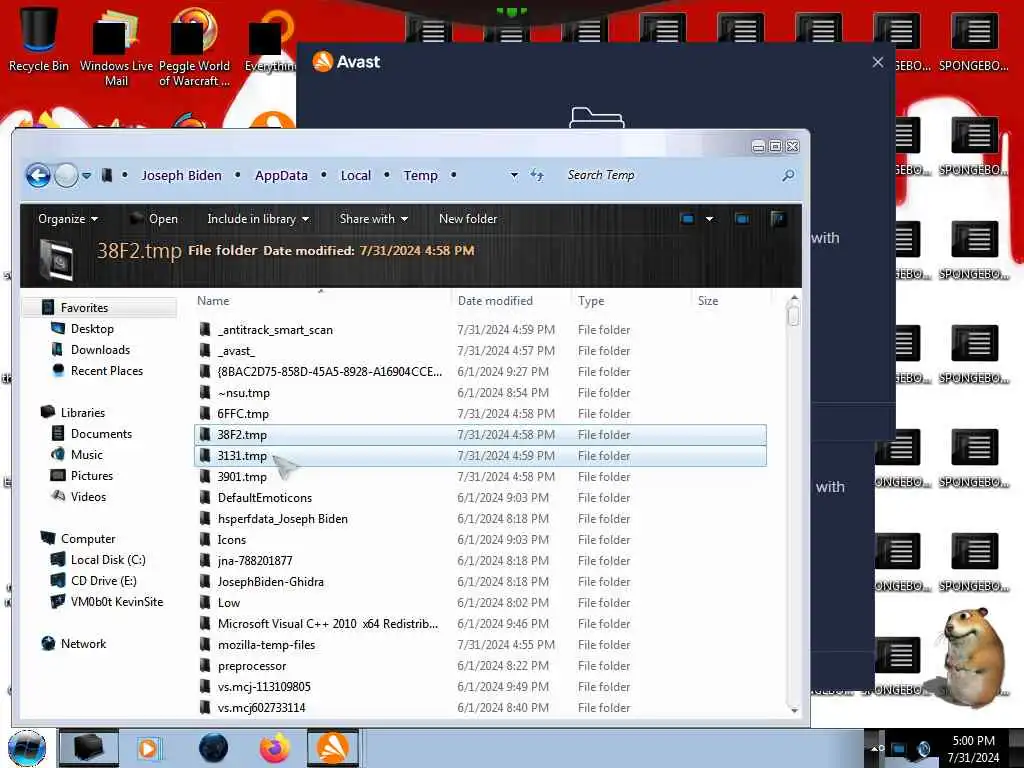The height and width of the screenshot is (768, 1024).
Task: Click the Temp breadcrumb
Action: (421, 175)
